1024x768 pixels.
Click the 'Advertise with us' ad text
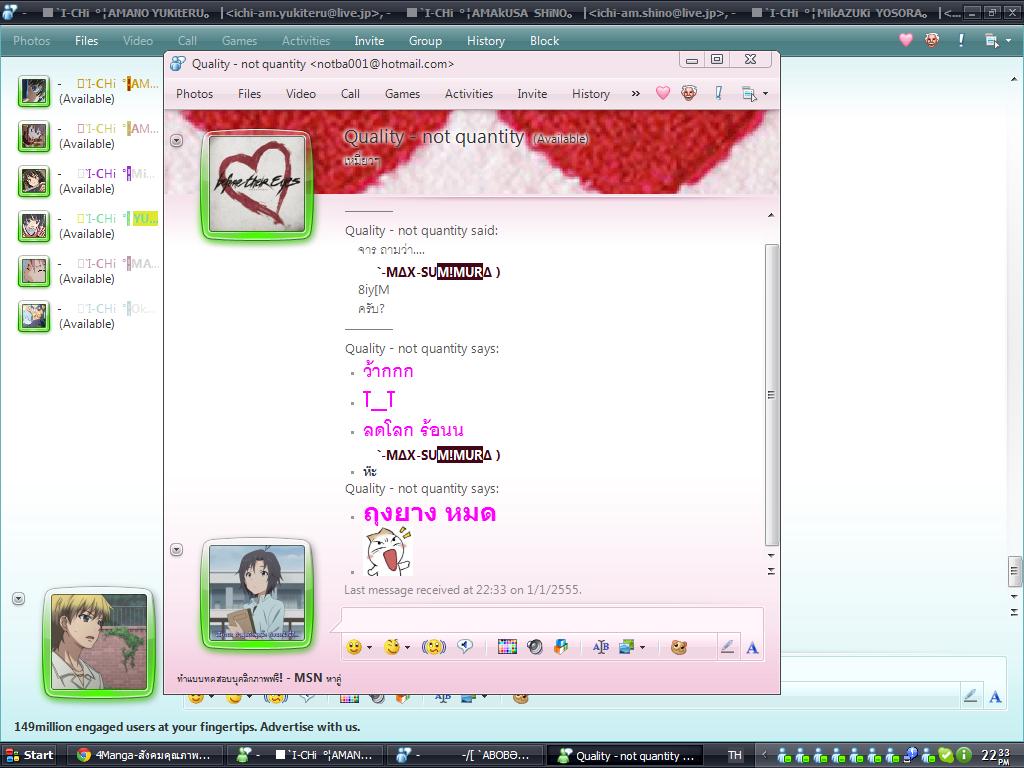[x=310, y=726]
